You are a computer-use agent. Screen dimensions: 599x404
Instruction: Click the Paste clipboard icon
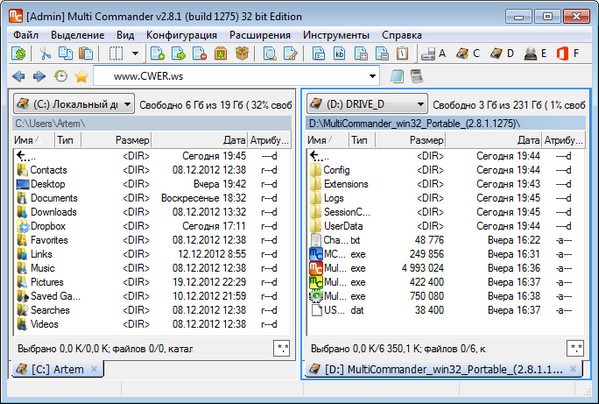click(86, 53)
